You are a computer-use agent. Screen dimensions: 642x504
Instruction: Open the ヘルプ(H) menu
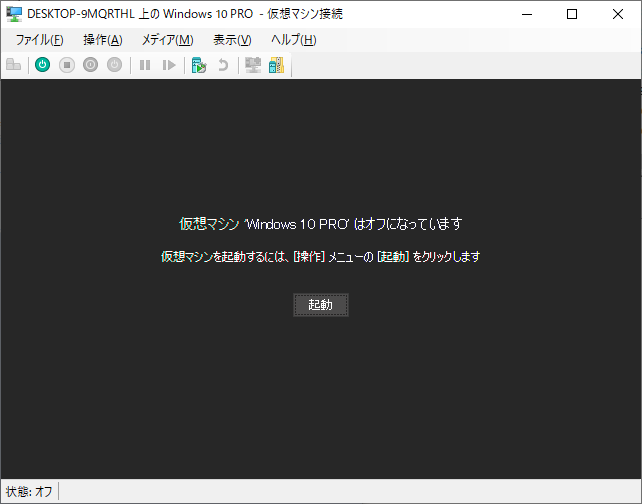(294, 40)
